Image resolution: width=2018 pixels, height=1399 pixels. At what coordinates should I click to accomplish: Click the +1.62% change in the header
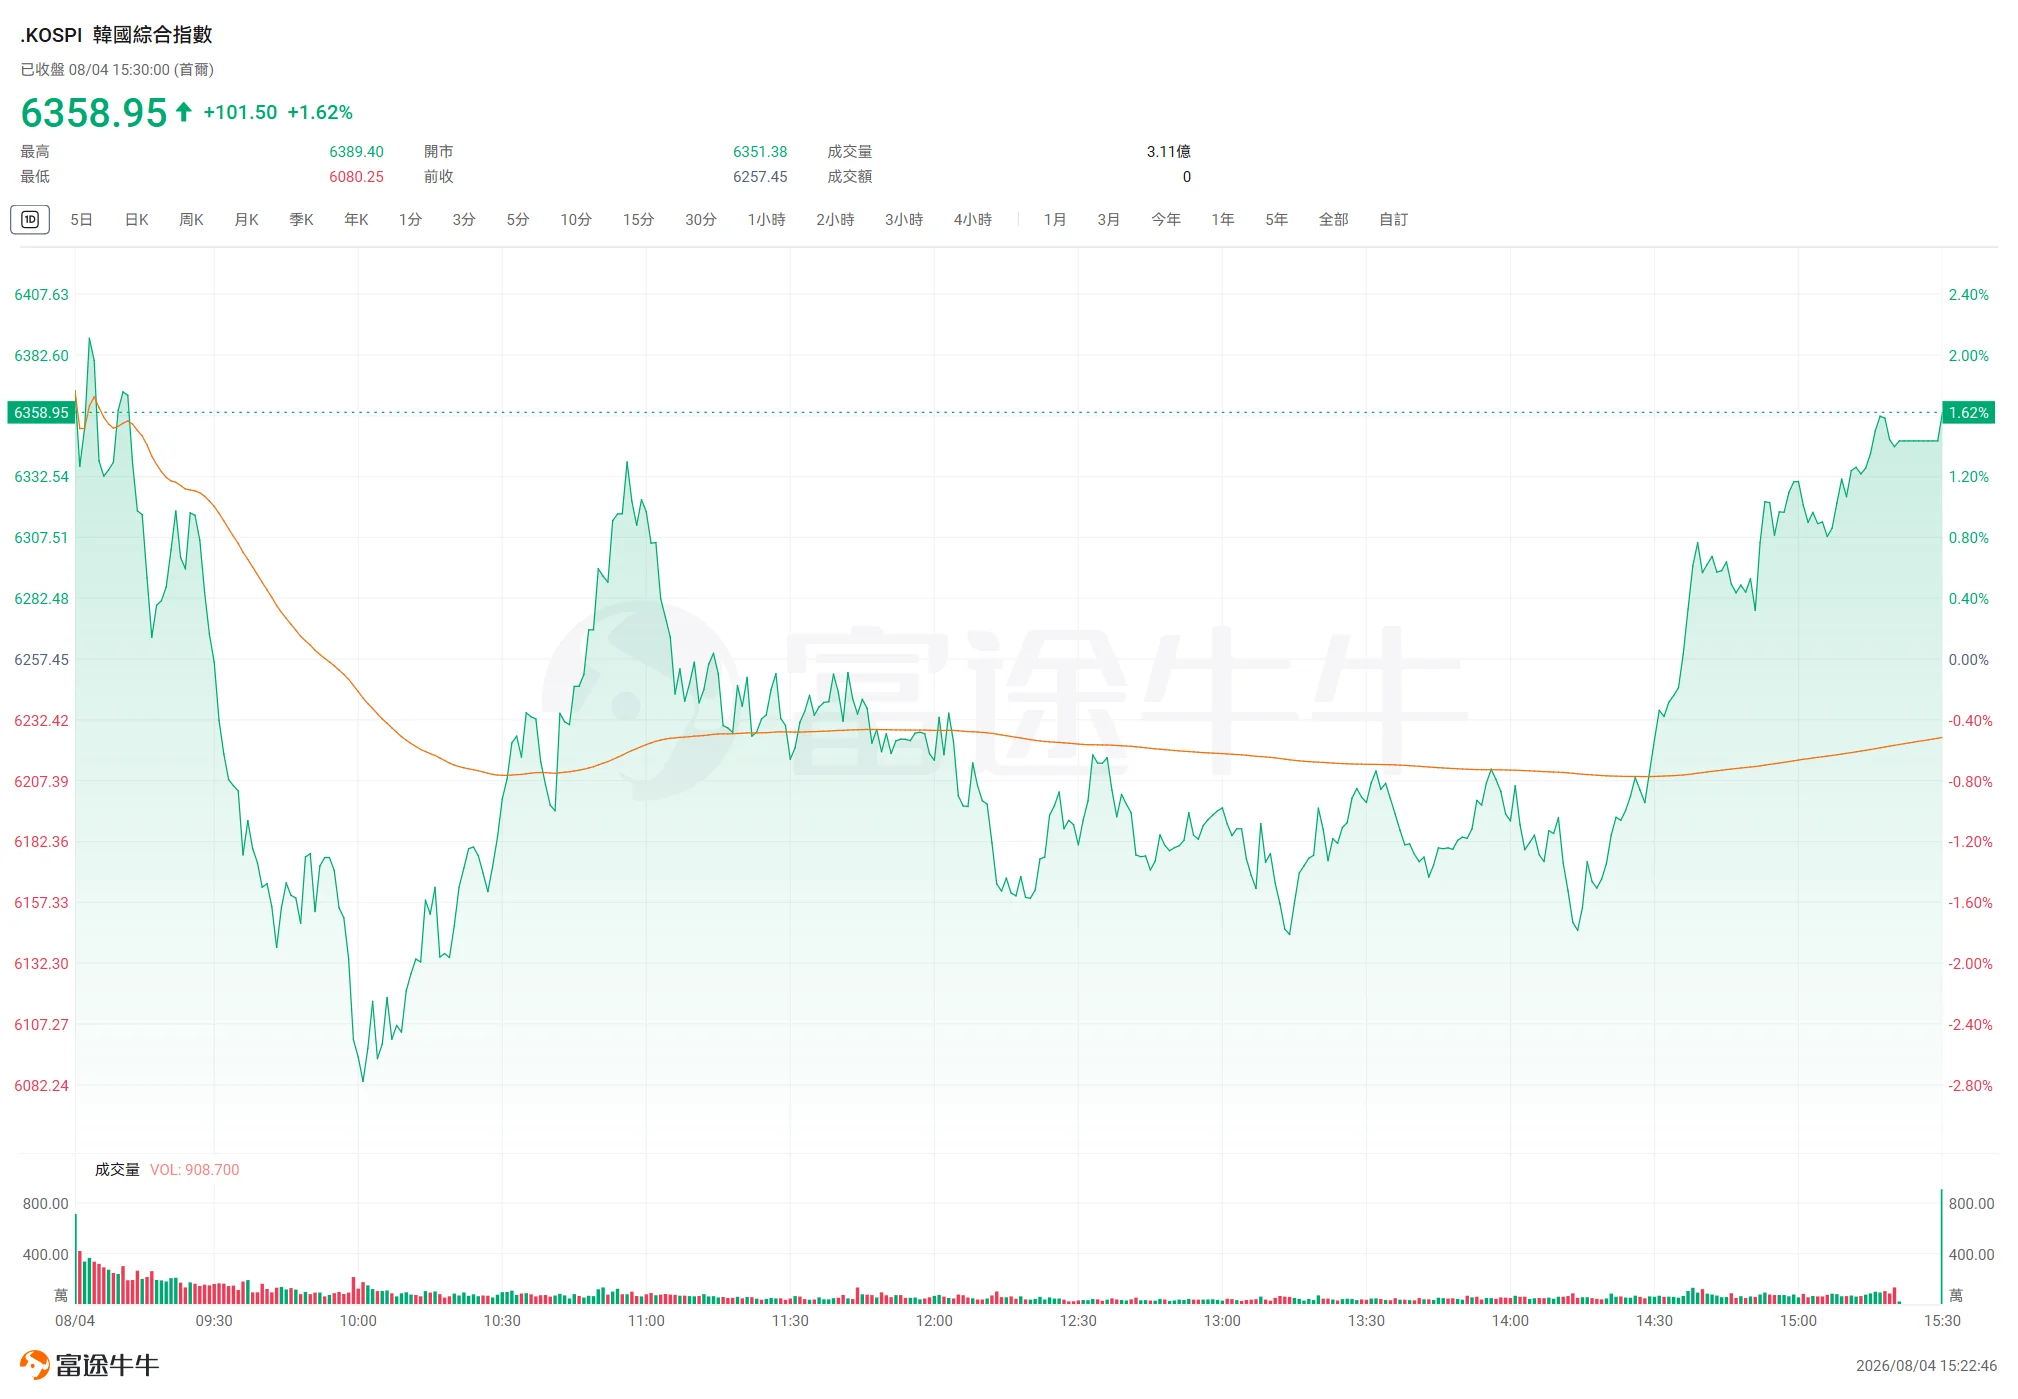click(x=320, y=113)
